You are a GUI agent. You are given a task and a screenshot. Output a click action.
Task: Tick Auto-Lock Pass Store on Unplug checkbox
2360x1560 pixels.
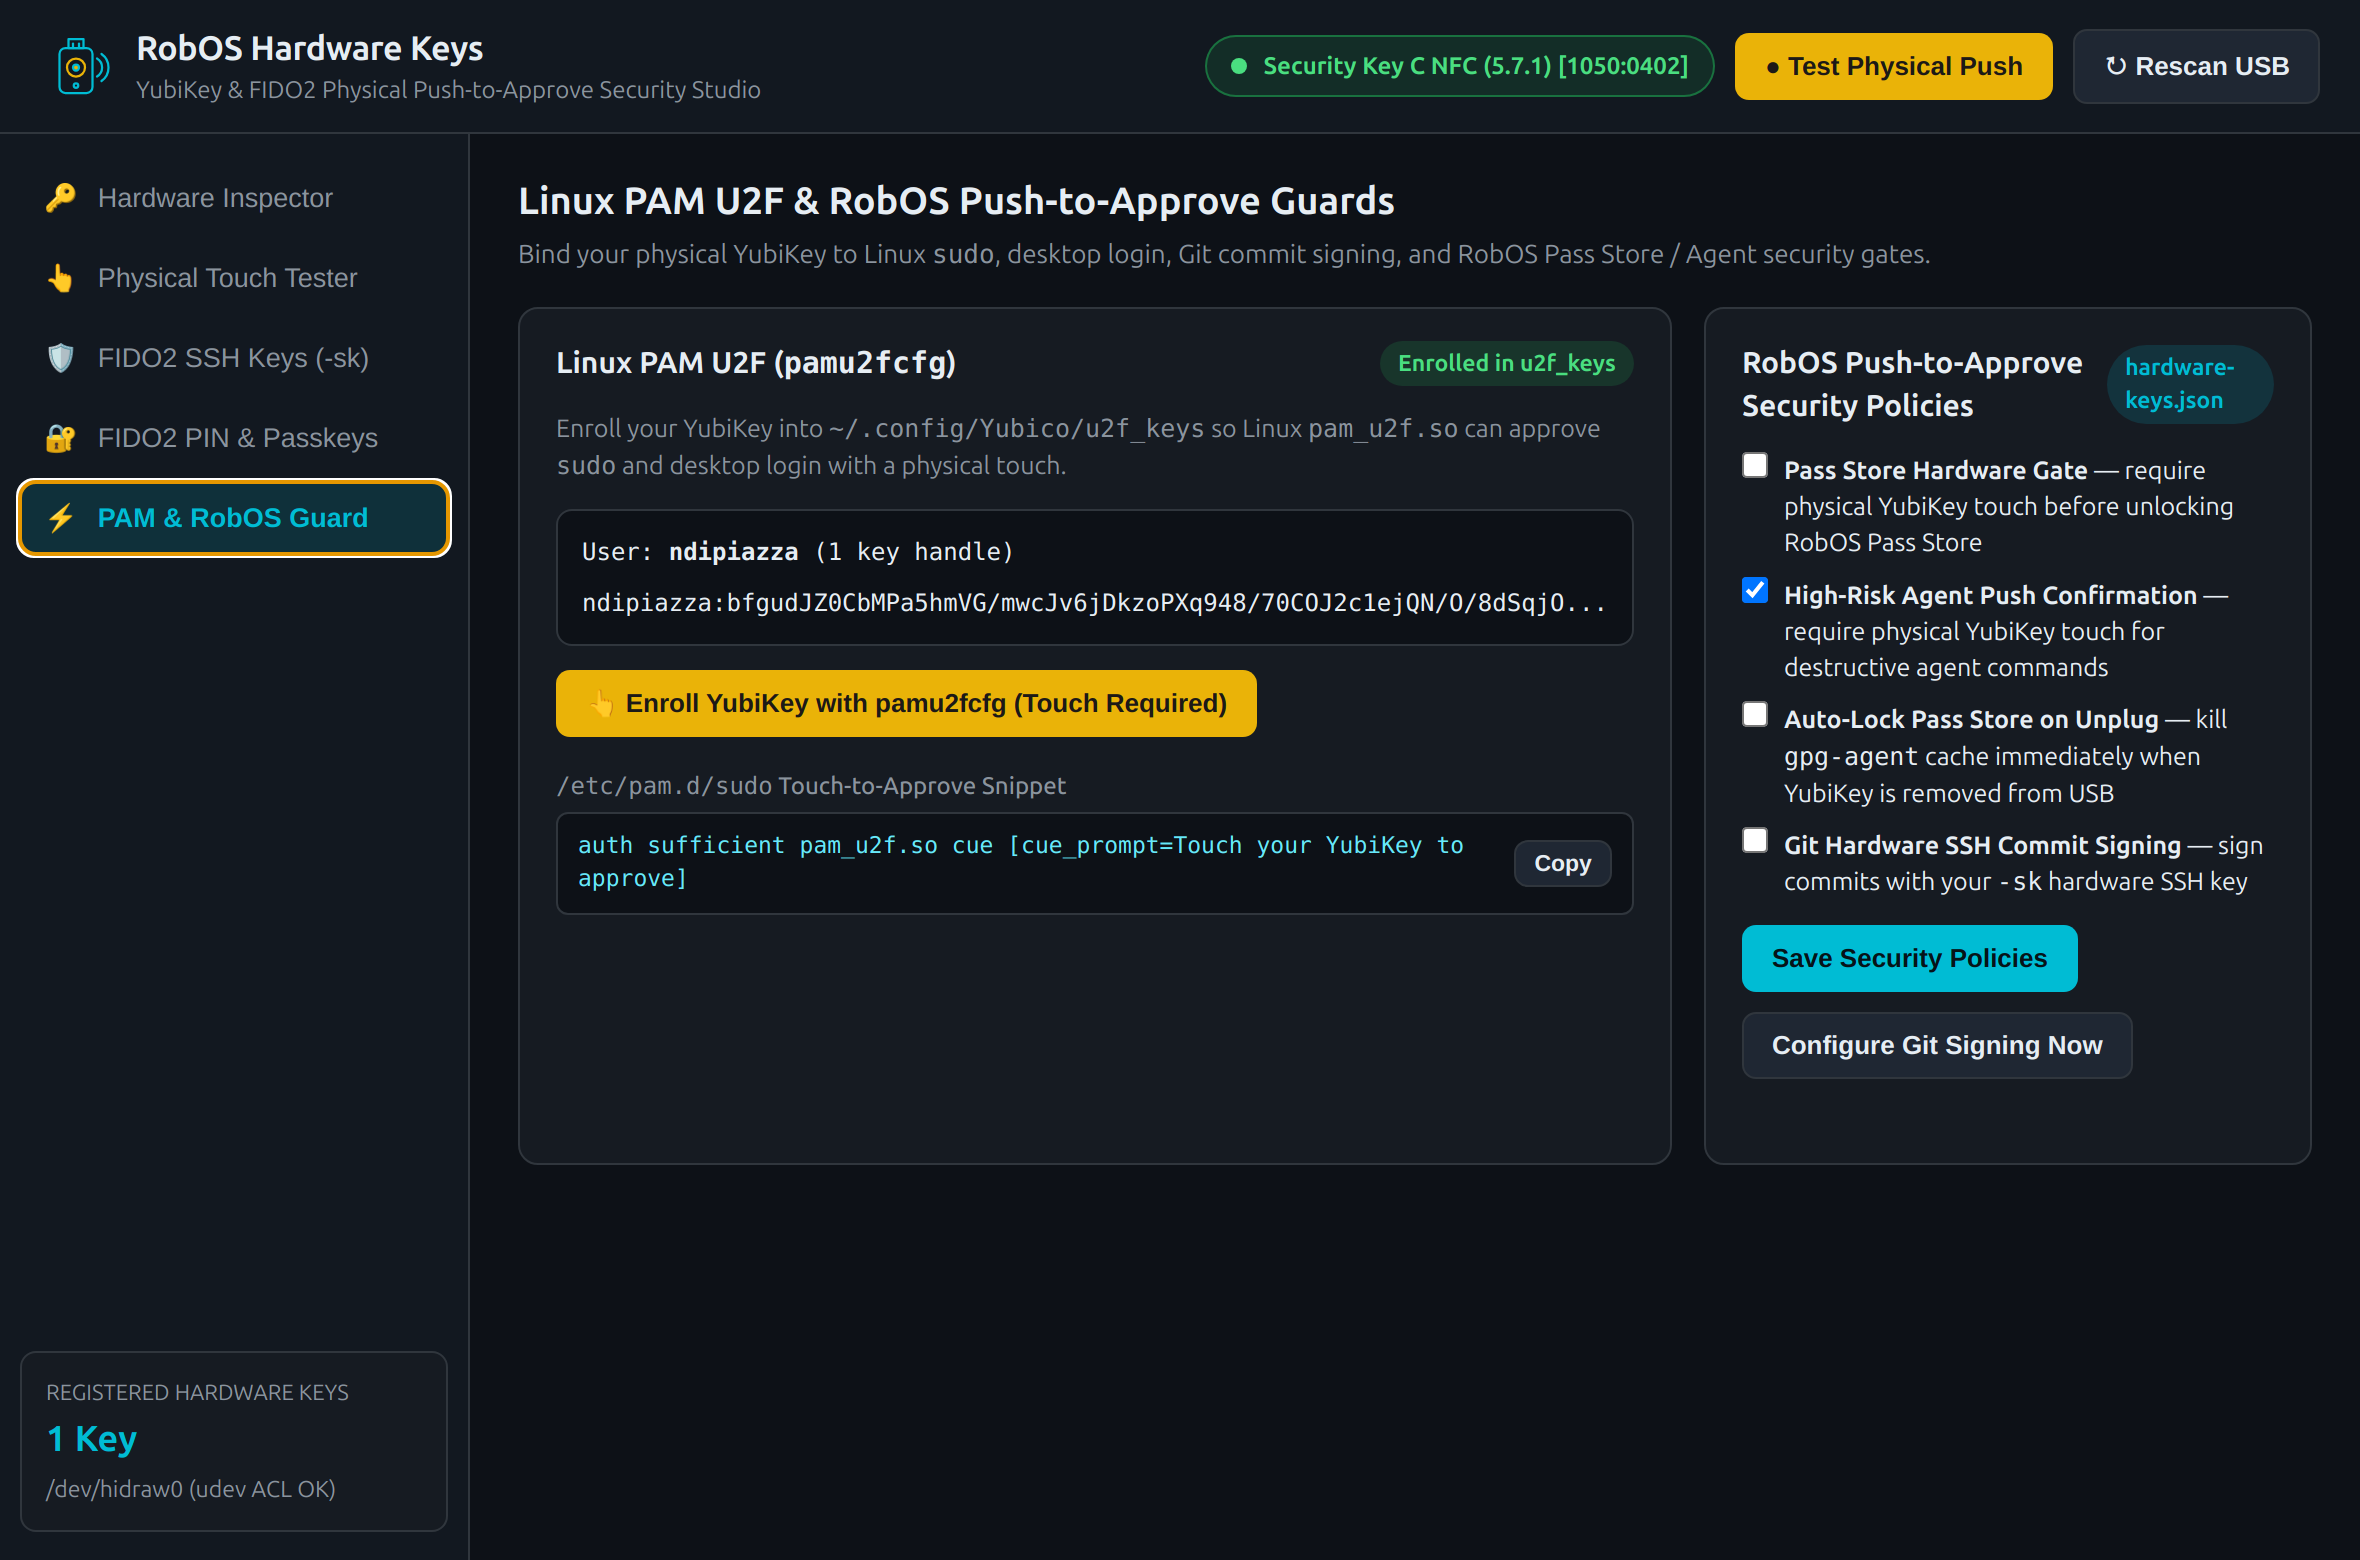tap(1755, 715)
